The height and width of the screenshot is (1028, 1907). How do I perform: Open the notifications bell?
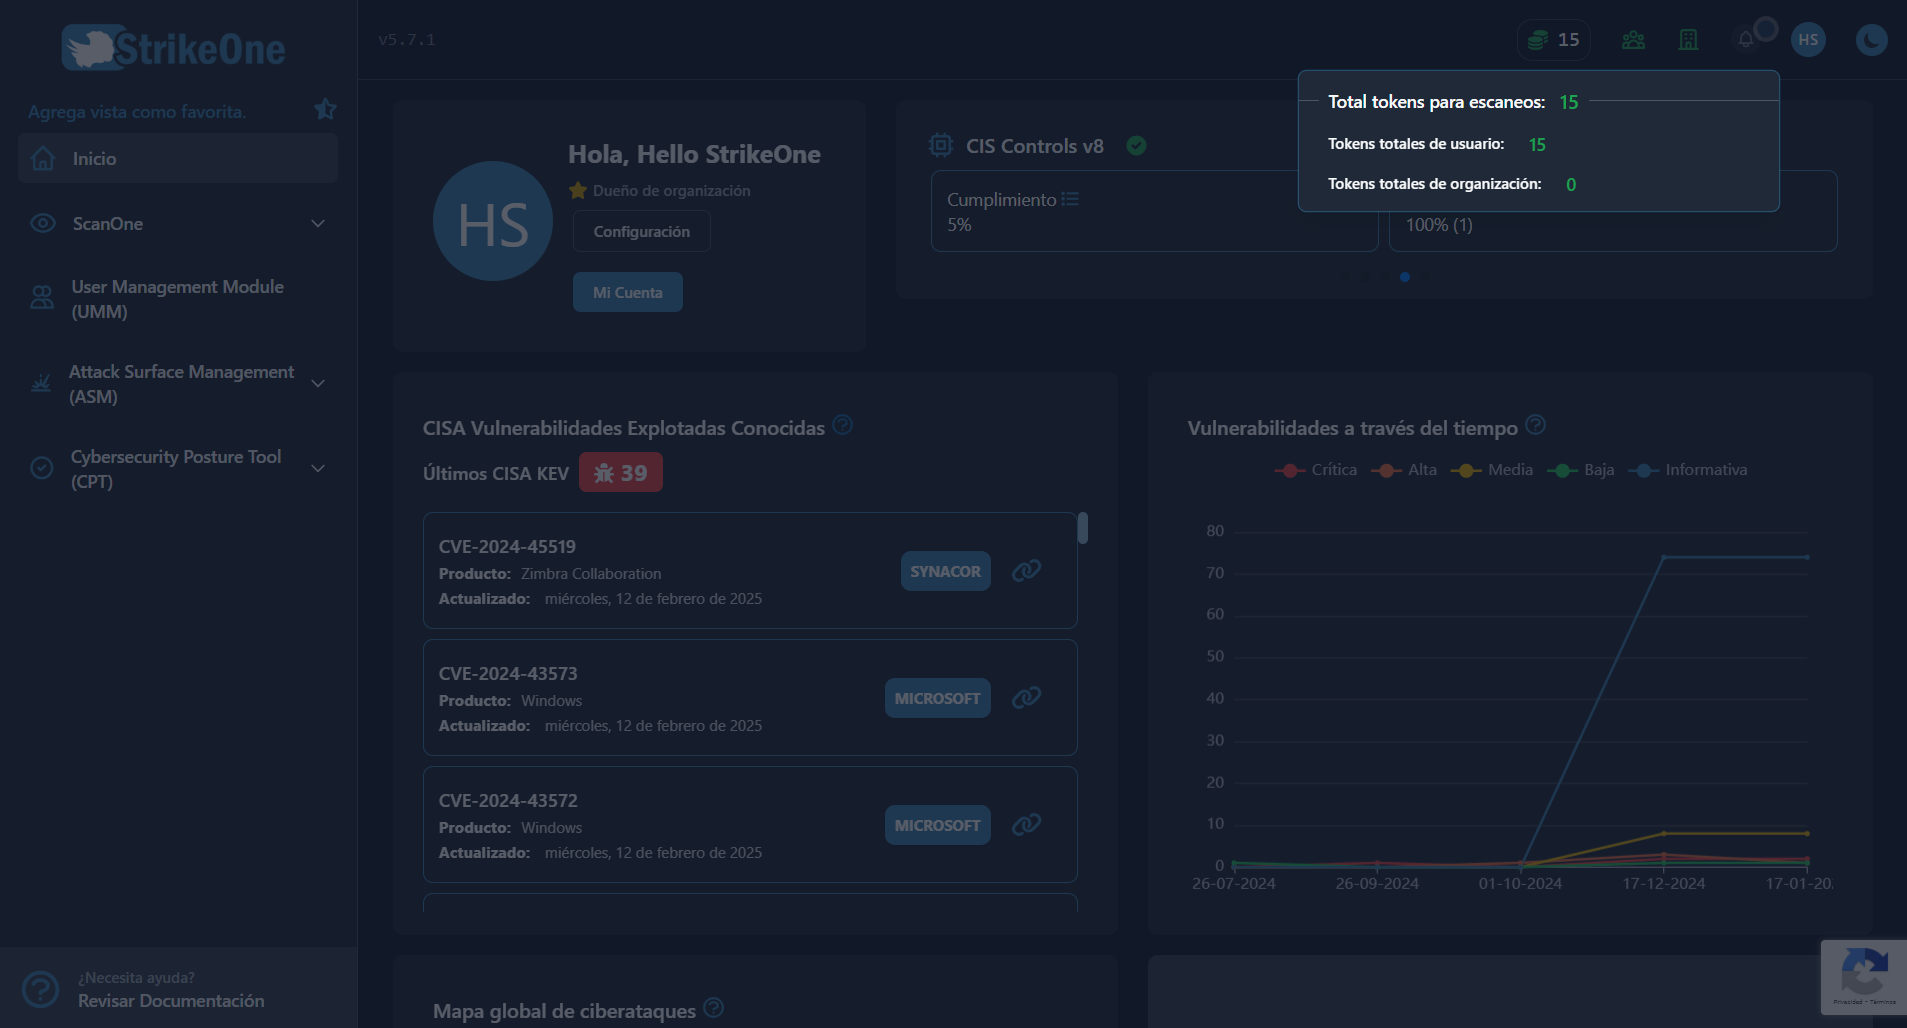click(x=1745, y=40)
